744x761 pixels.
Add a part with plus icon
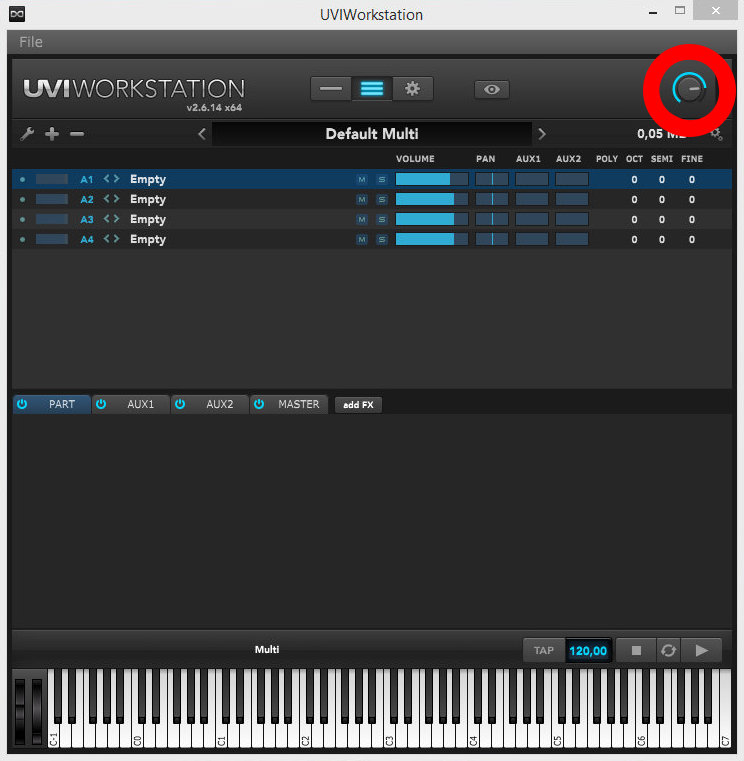pos(52,133)
